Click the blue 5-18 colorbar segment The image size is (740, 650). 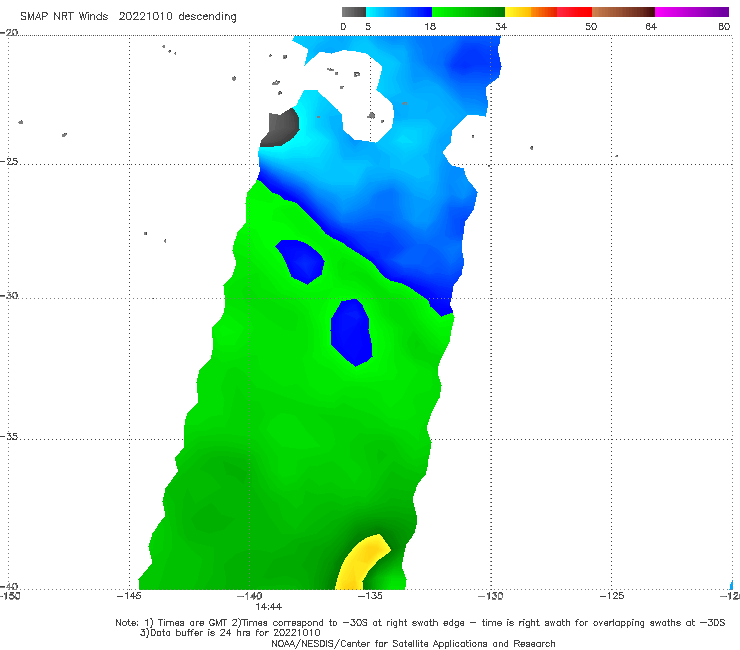399,12
